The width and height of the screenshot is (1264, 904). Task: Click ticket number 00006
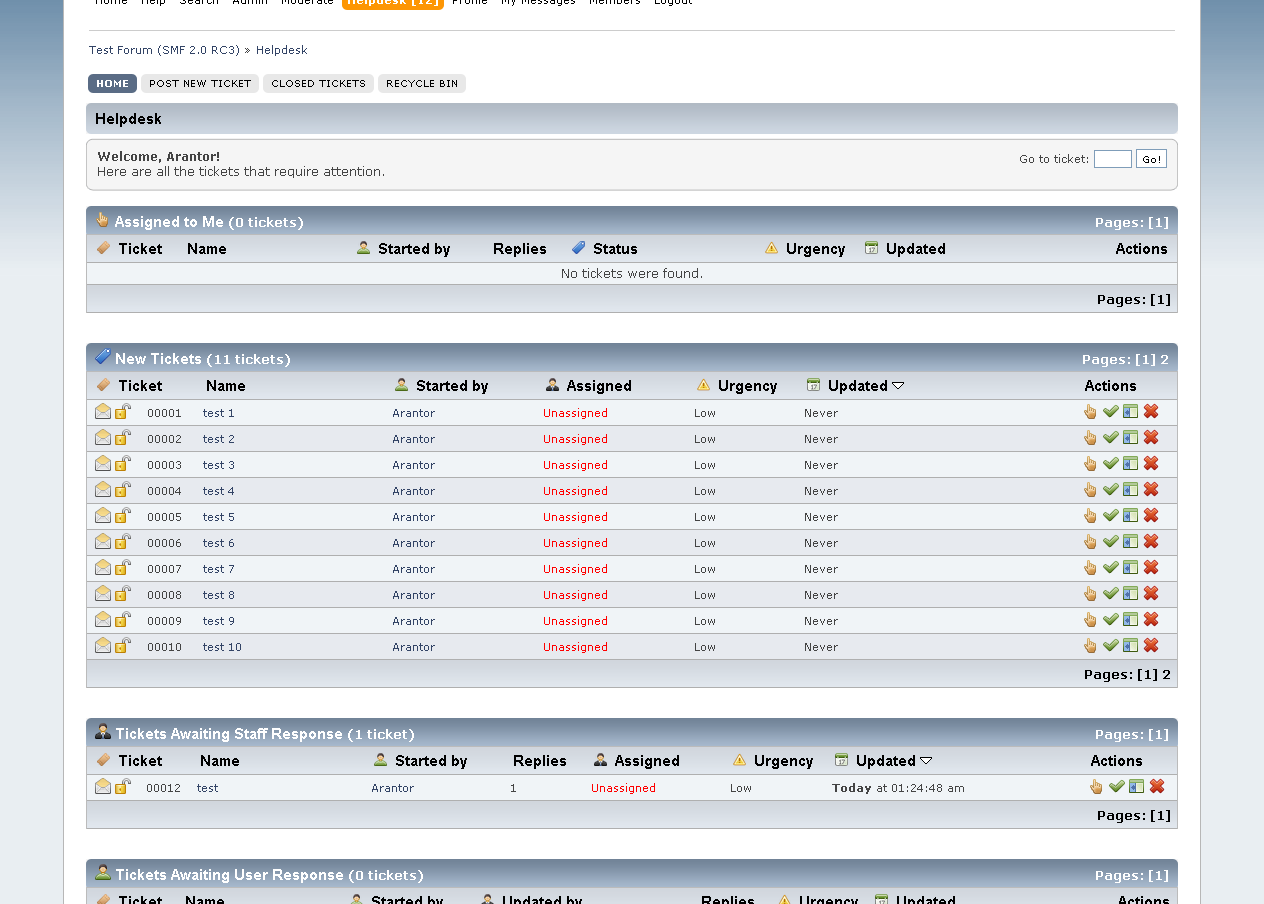pyautogui.click(x=165, y=543)
